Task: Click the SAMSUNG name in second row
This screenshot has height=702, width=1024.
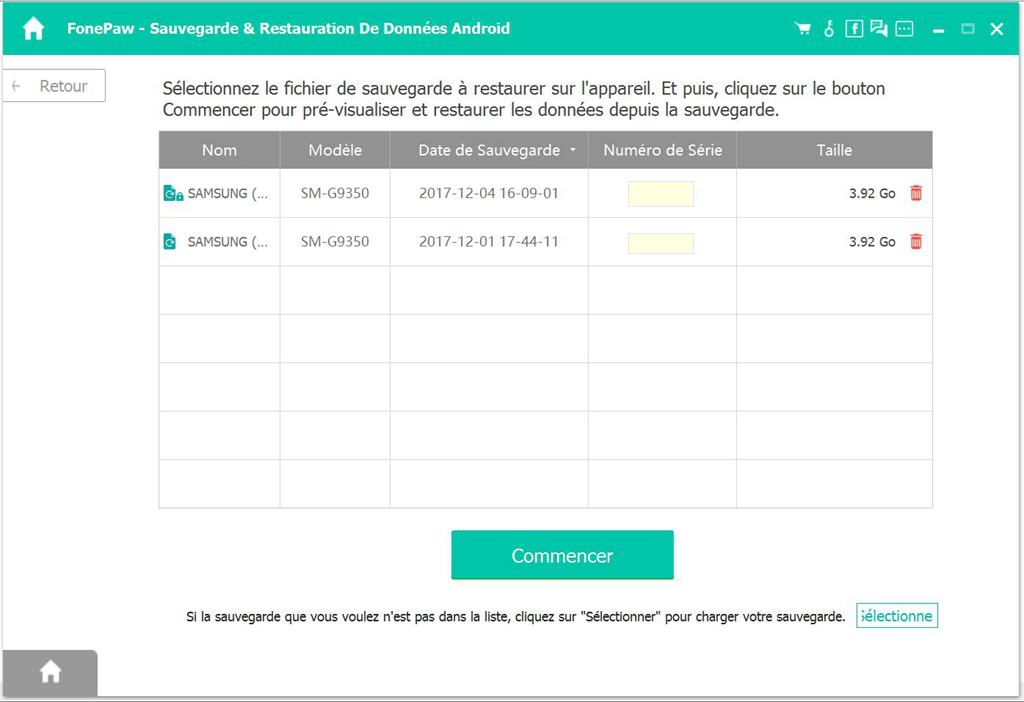Action: [x=227, y=242]
